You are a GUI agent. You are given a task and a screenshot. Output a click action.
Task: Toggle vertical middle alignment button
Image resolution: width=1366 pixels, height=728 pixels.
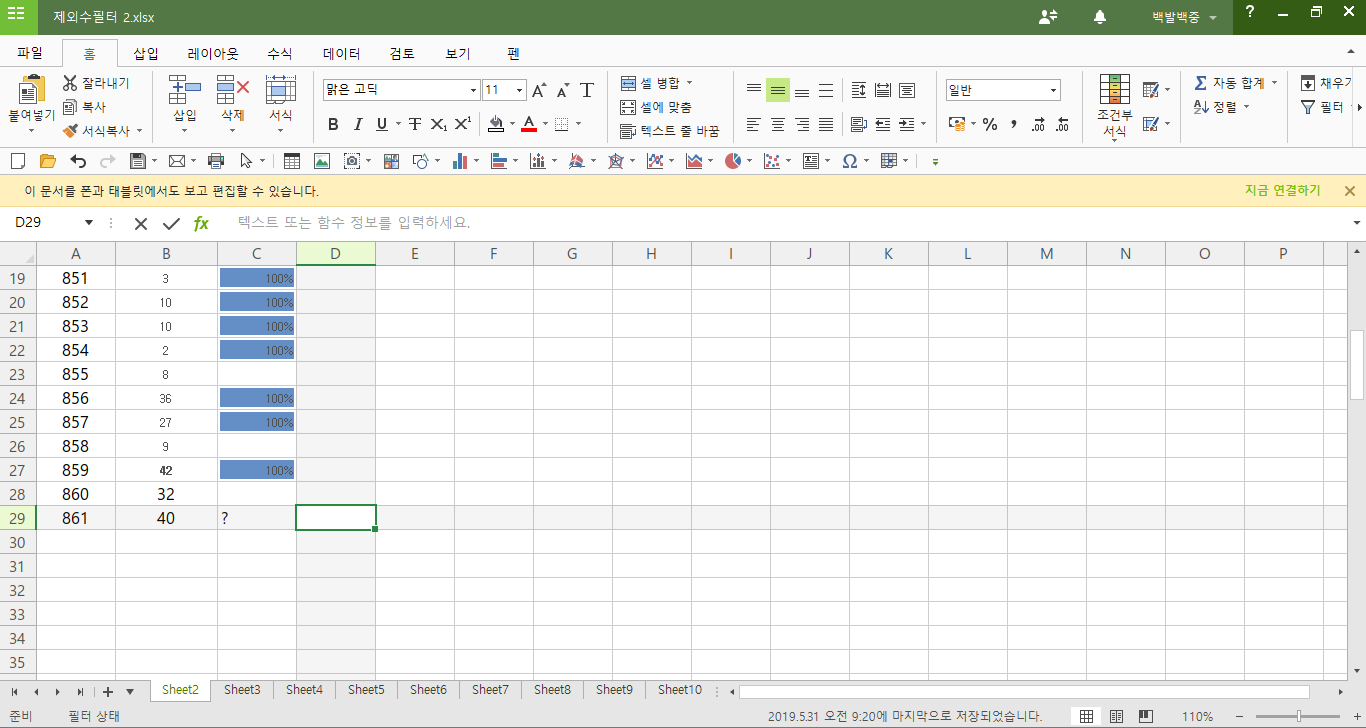(x=777, y=91)
